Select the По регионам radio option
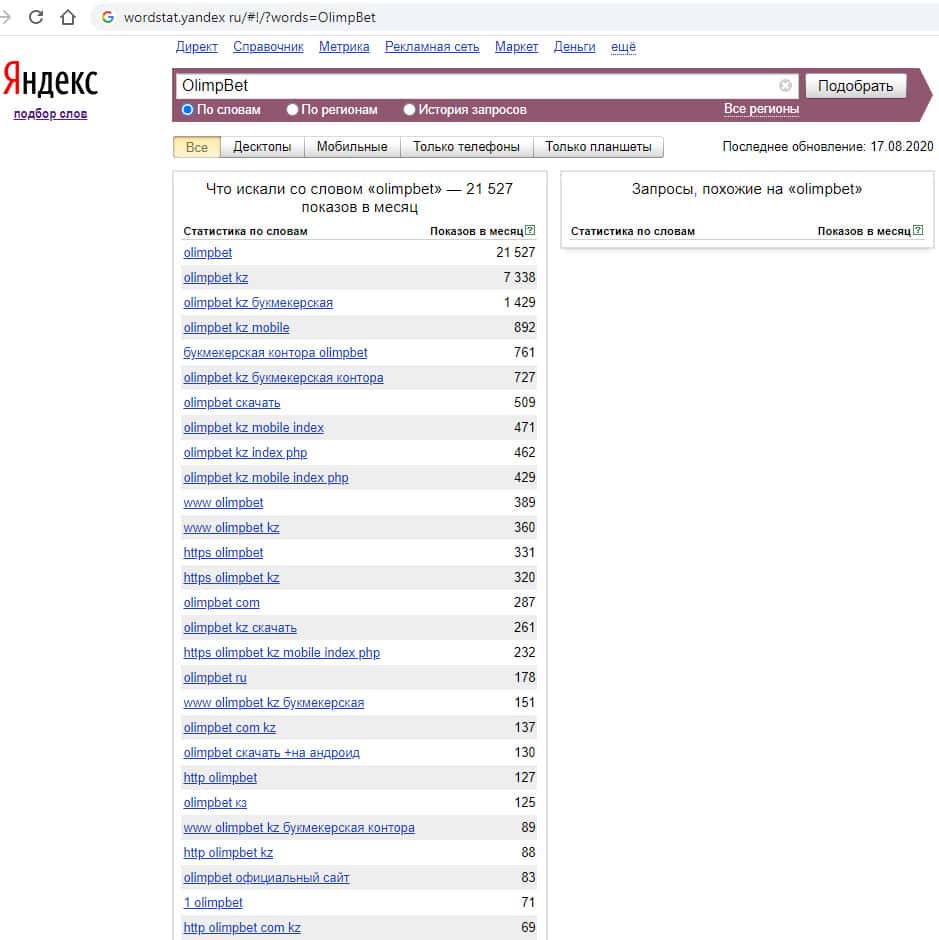The width and height of the screenshot is (939, 940). [292, 110]
